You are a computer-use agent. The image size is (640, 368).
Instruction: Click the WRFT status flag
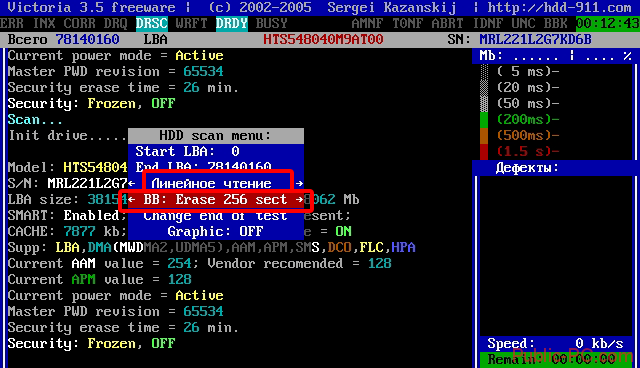point(191,24)
